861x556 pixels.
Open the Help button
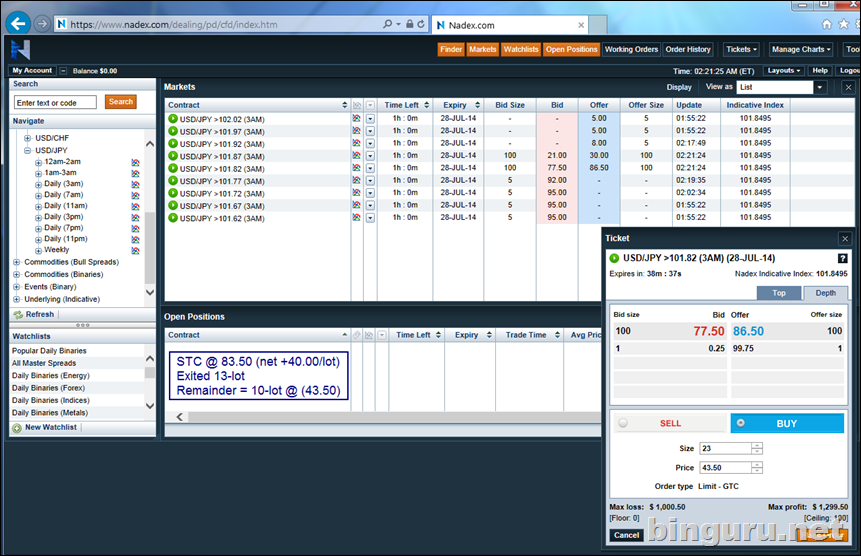(820, 71)
